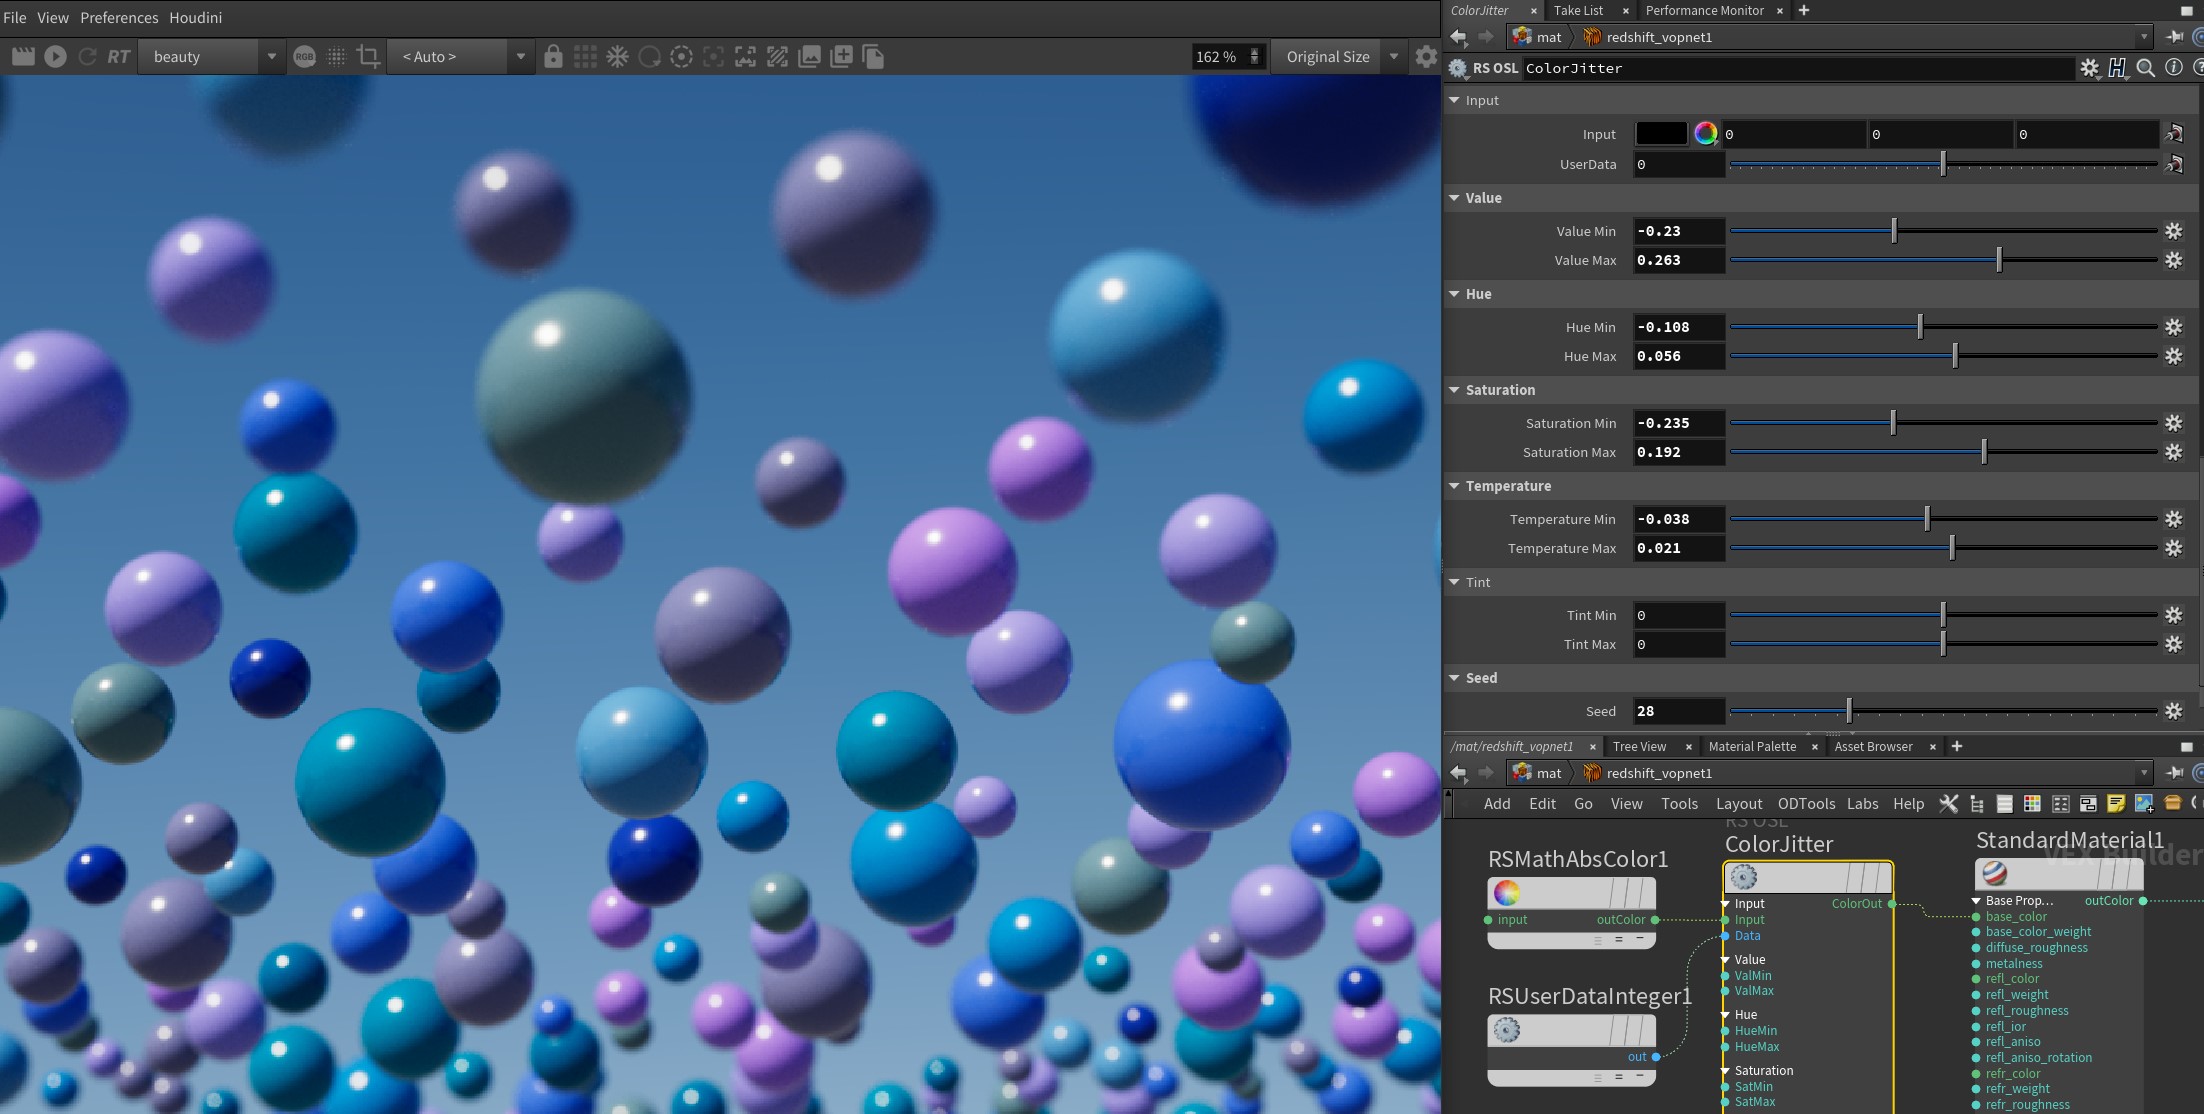Collapse the Hue parameter section
This screenshot has height=1114, width=2204.
[x=1455, y=294]
